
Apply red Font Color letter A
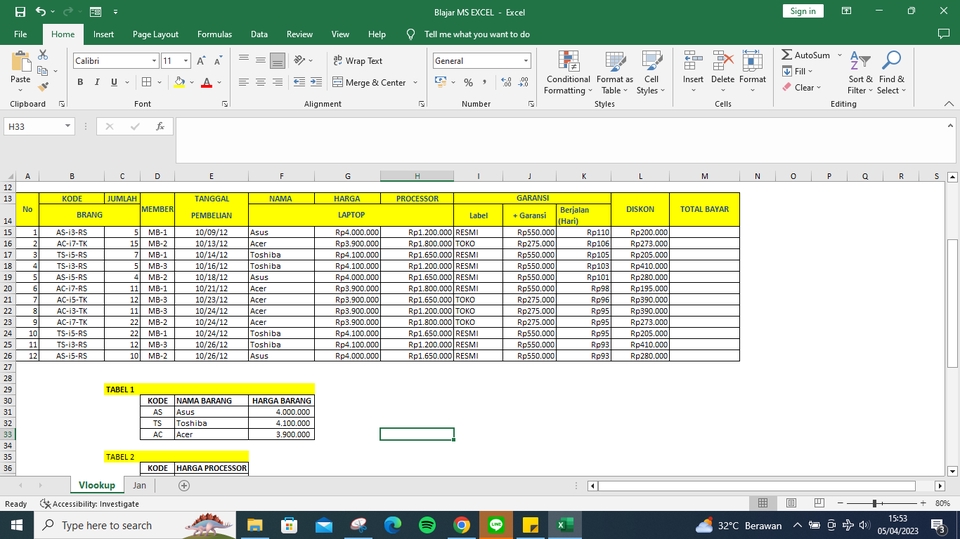[206, 82]
